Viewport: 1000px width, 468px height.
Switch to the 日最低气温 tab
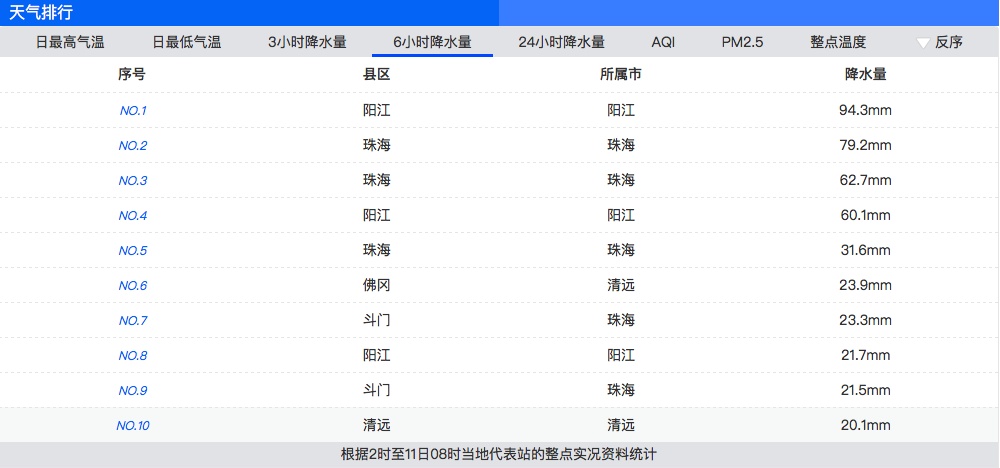[x=186, y=43]
